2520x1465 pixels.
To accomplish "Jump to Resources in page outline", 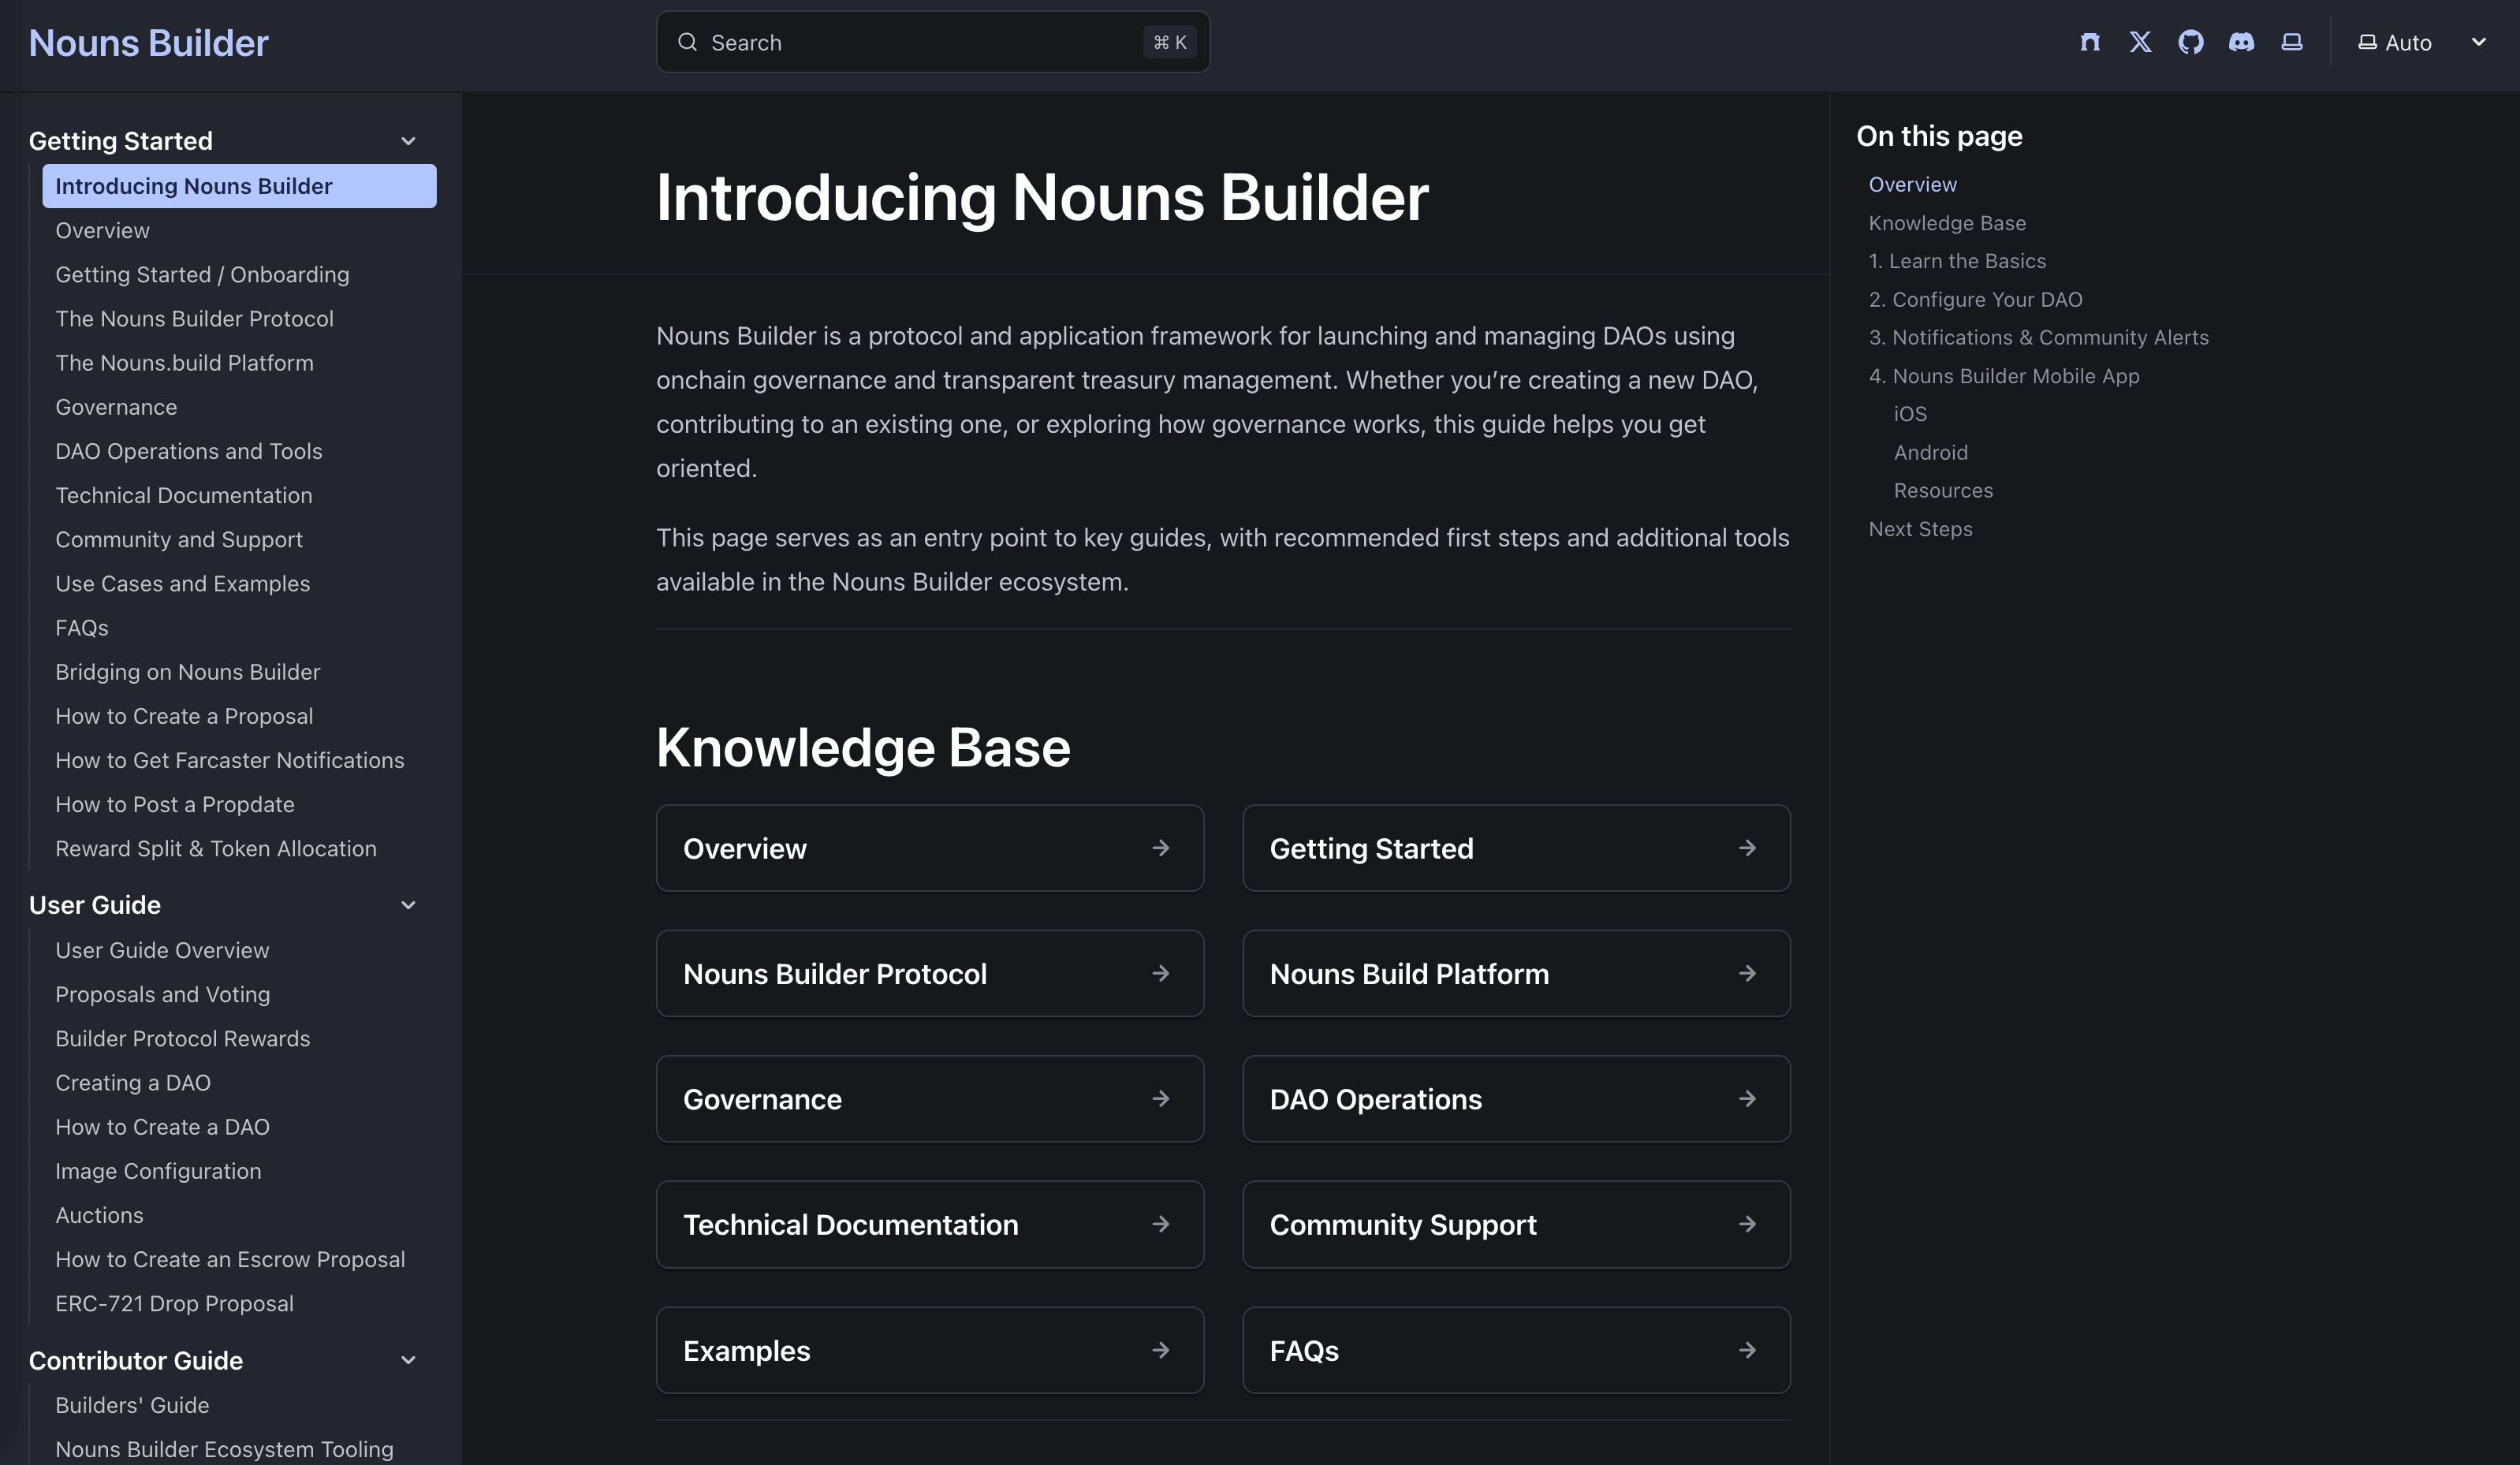I will (1942, 490).
